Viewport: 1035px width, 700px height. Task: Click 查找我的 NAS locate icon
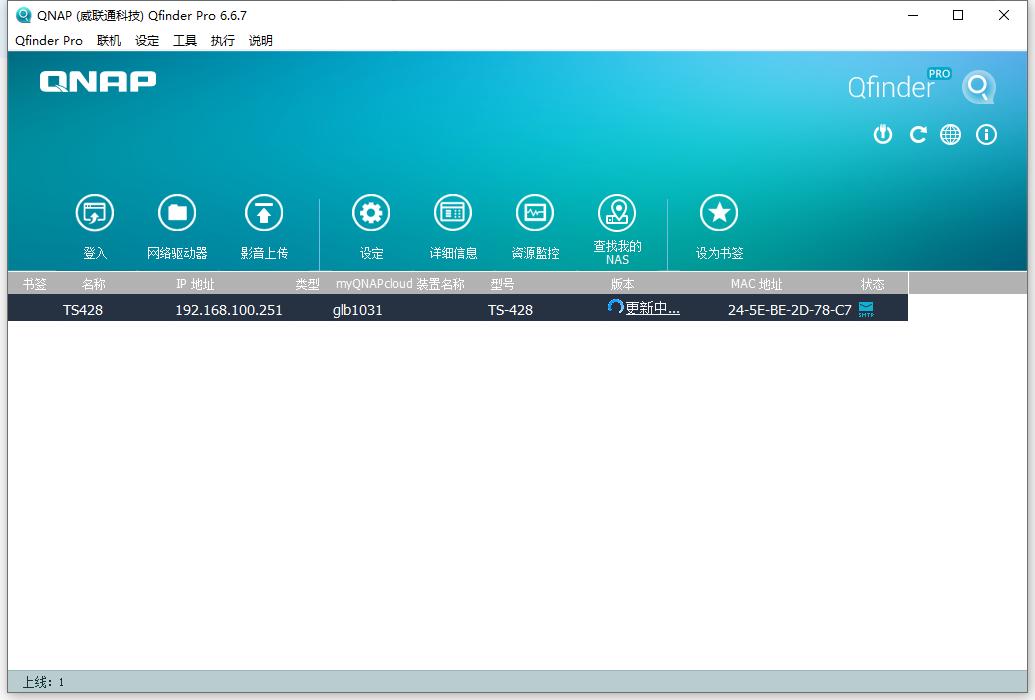617,213
